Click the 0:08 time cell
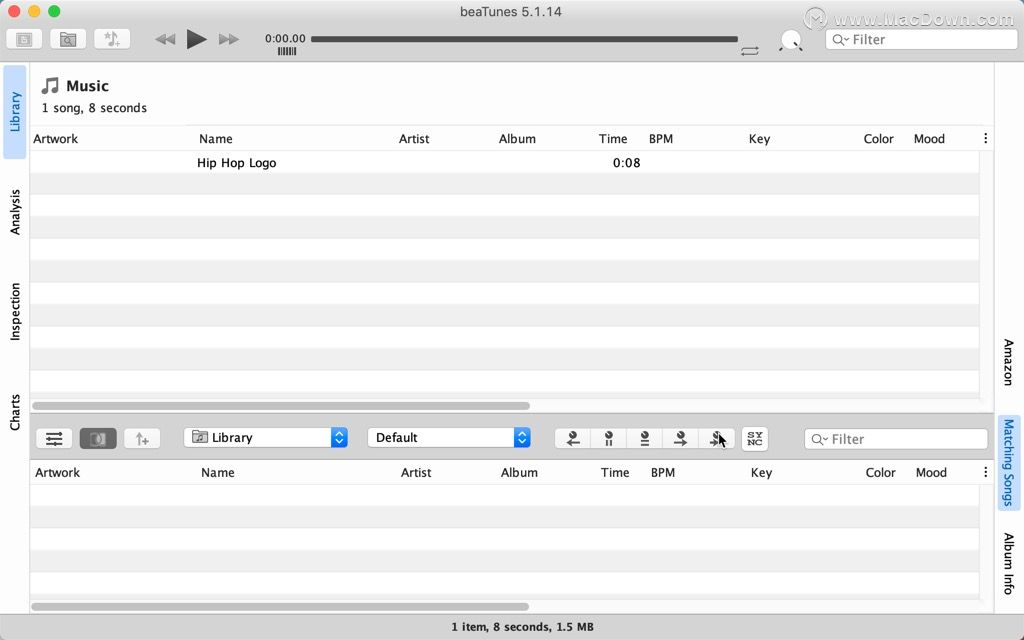 (626, 163)
